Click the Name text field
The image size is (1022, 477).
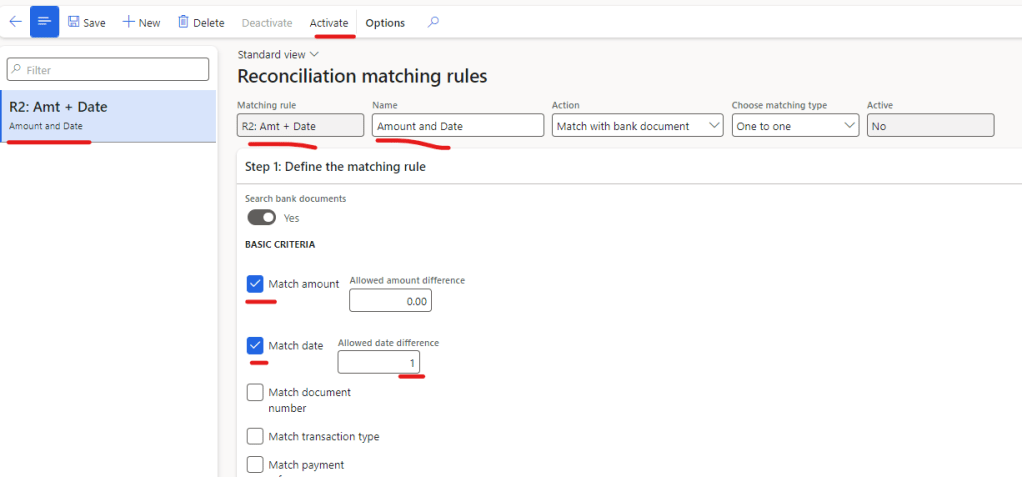tap(457, 126)
